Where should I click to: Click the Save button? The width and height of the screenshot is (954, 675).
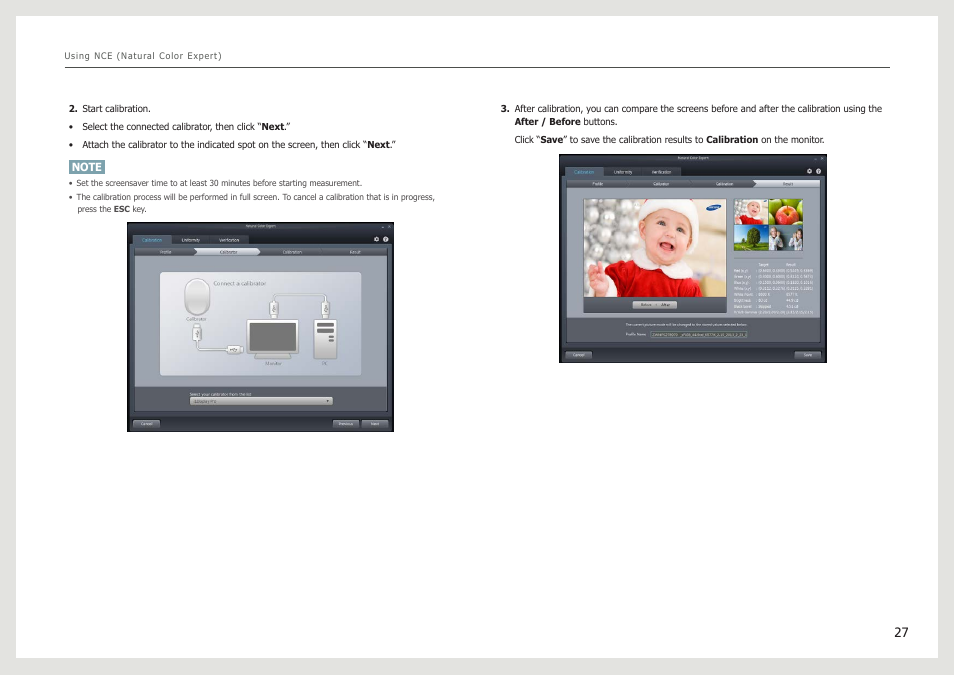click(807, 355)
